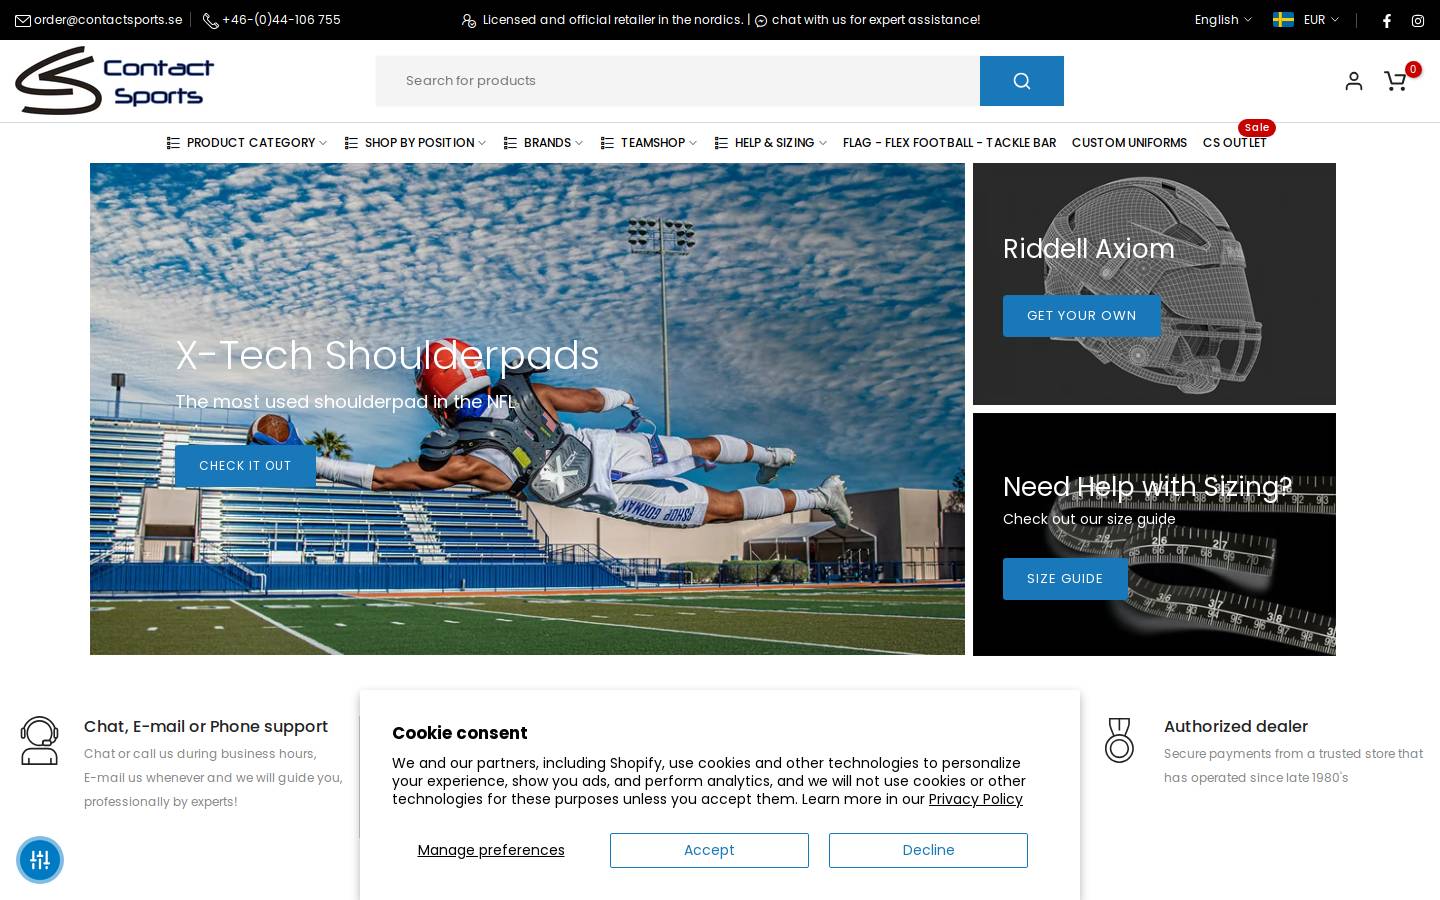This screenshot has height=900, width=1440.
Task: Accept the cookie consent
Action: click(709, 850)
